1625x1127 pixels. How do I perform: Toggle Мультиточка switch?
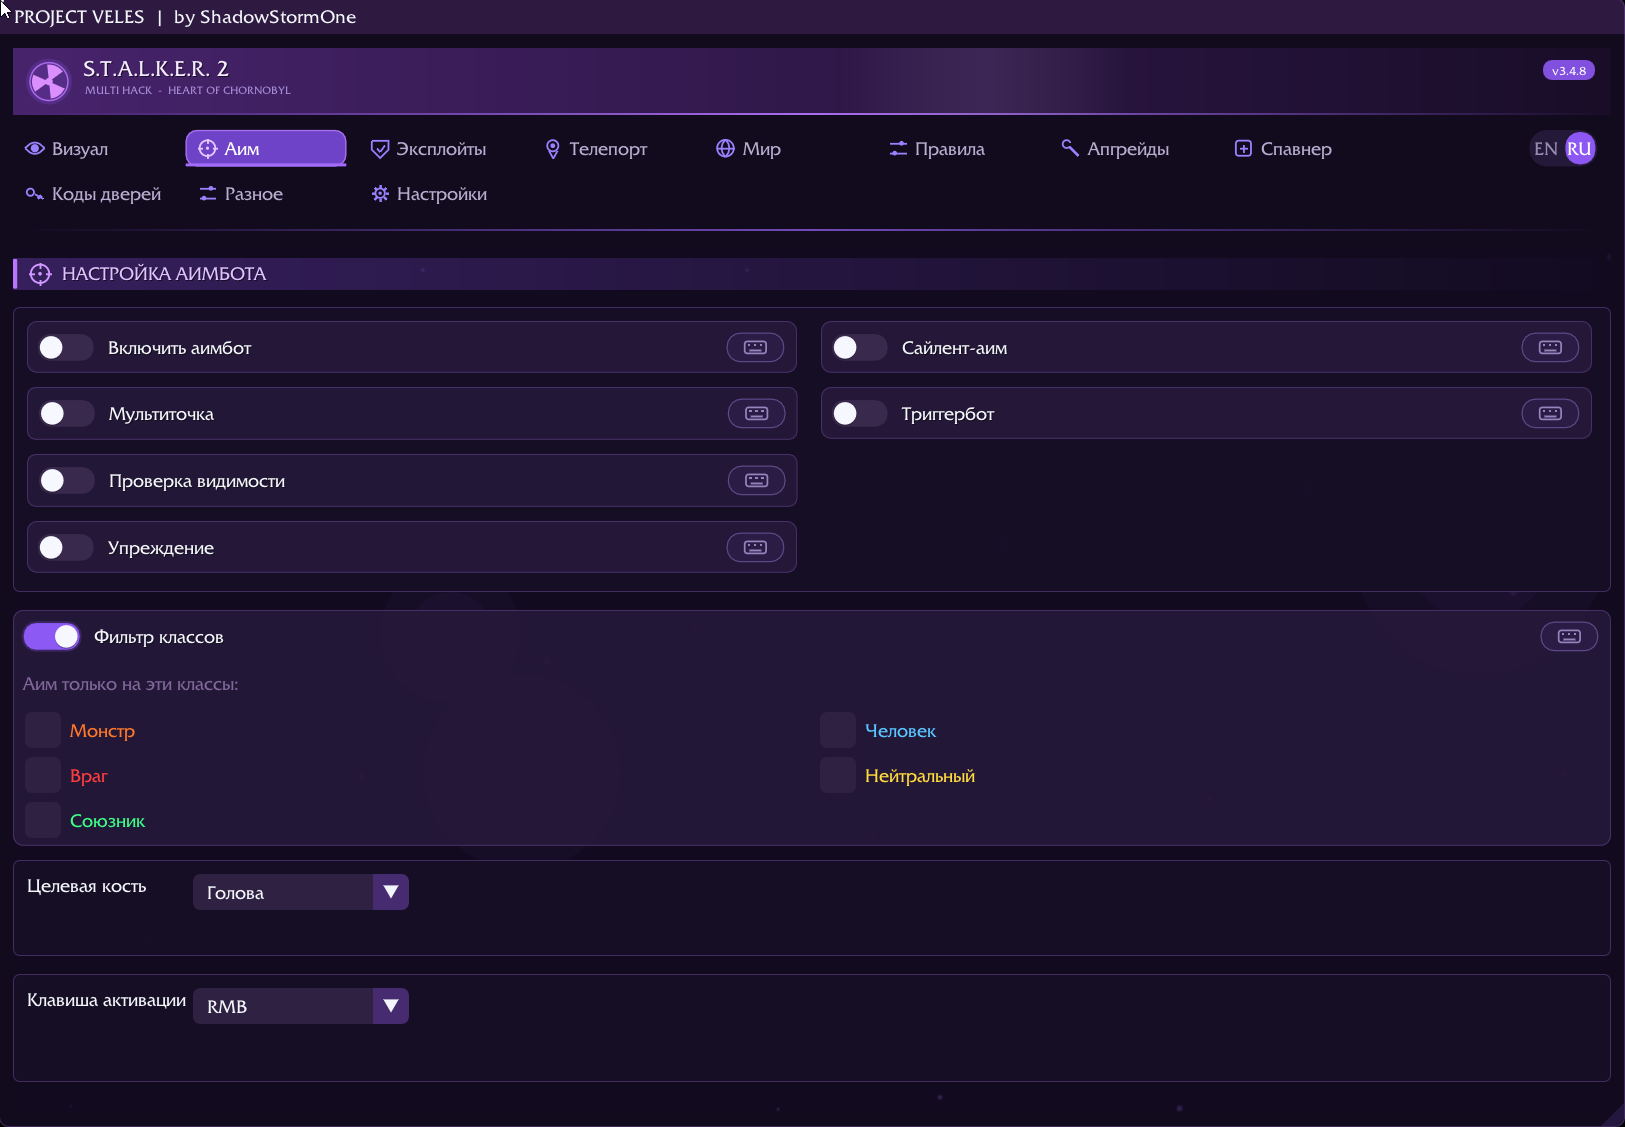pos(65,413)
